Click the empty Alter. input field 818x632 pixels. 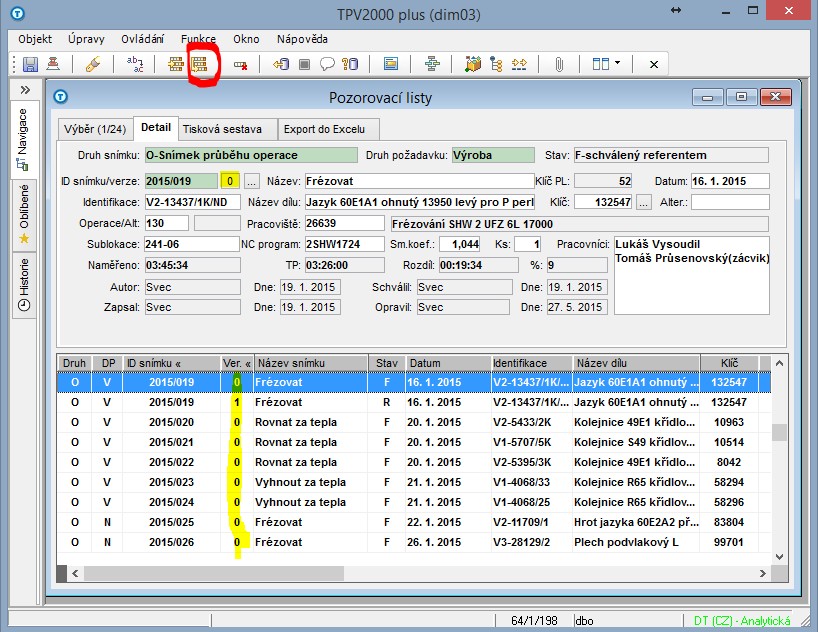pos(730,202)
